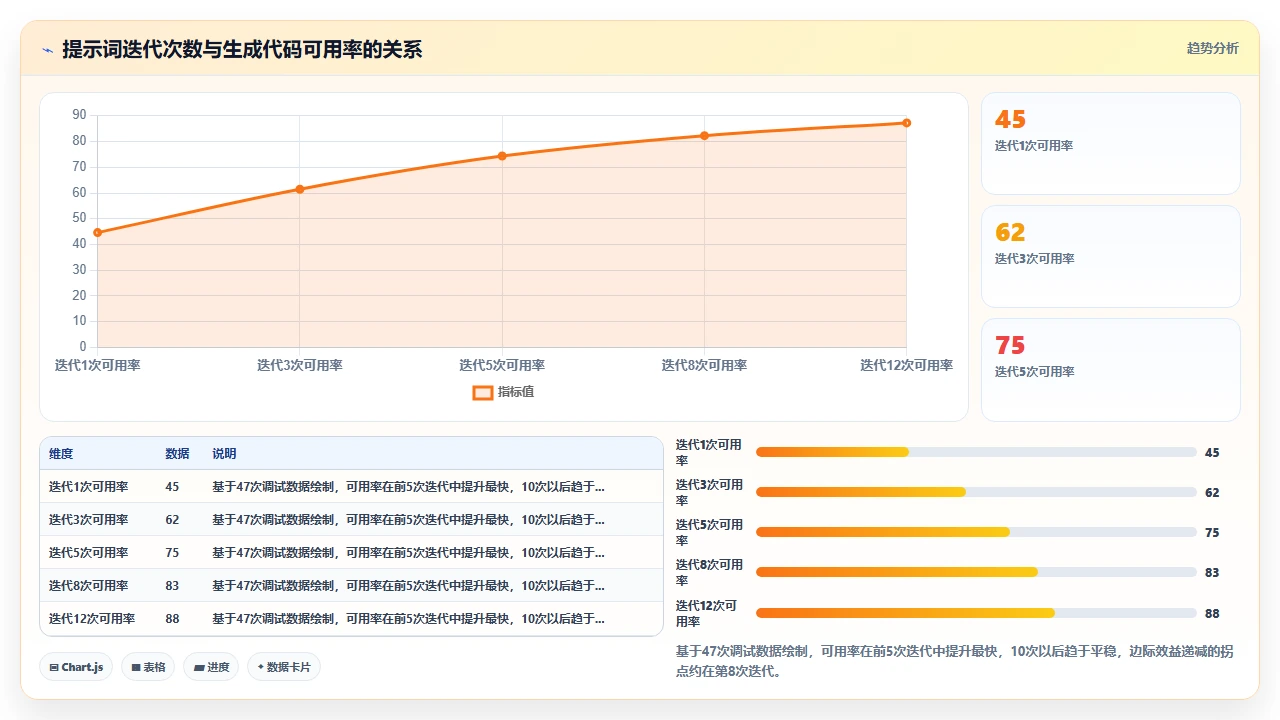Click the 进度 tag chip

[211, 667]
